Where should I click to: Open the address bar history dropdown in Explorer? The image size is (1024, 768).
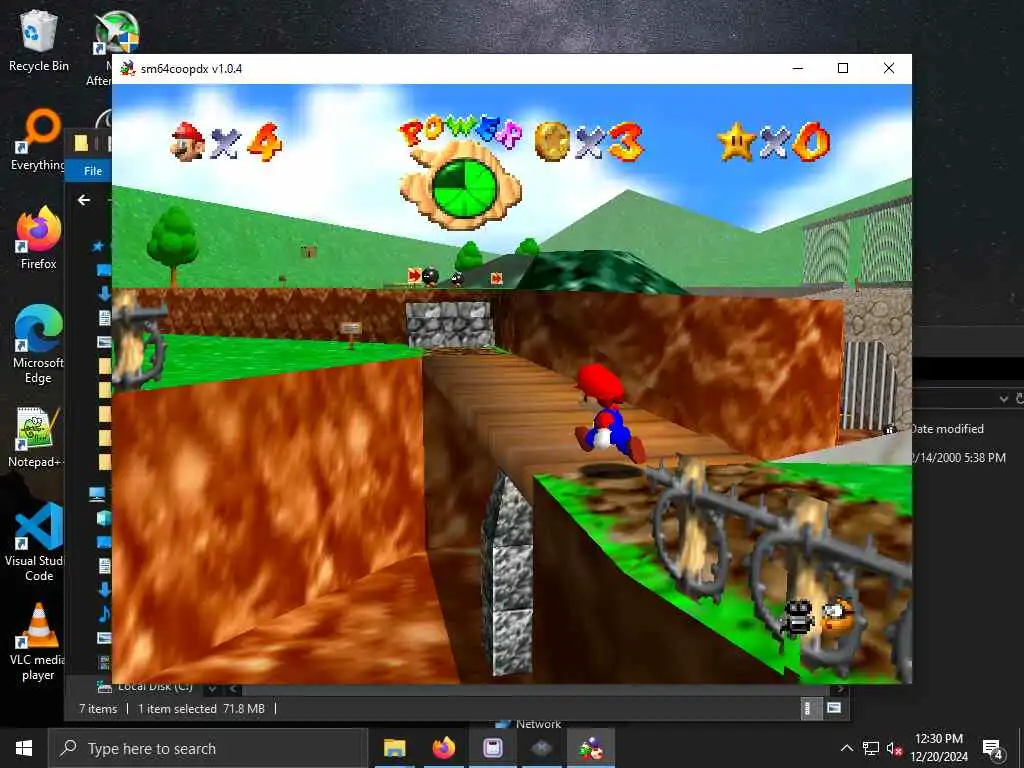point(1004,398)
